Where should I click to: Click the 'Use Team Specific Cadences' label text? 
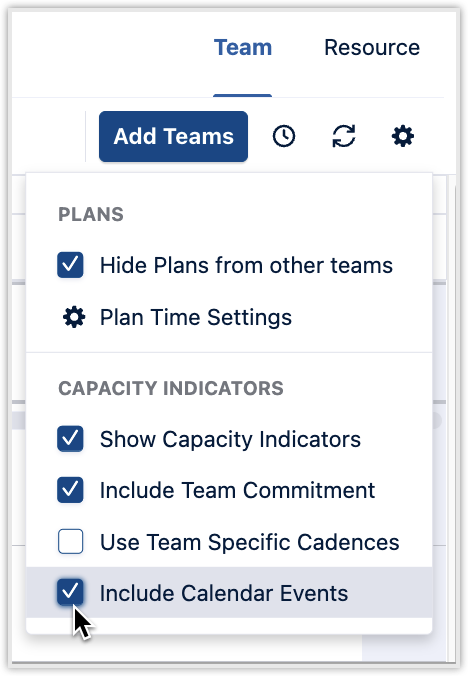click(250, 542)
